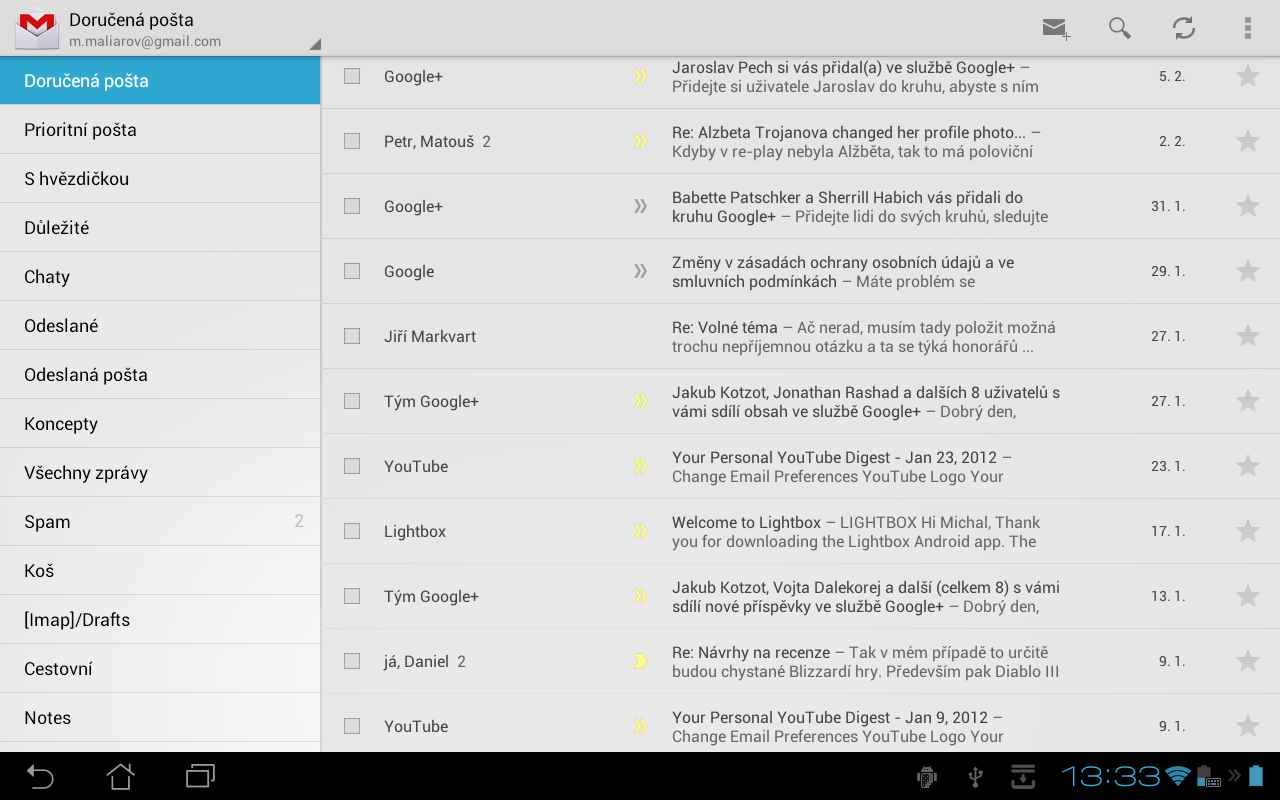The image size is (1280, 800).
Task: Open the Doručená pošta label
Action: [160, 81]
